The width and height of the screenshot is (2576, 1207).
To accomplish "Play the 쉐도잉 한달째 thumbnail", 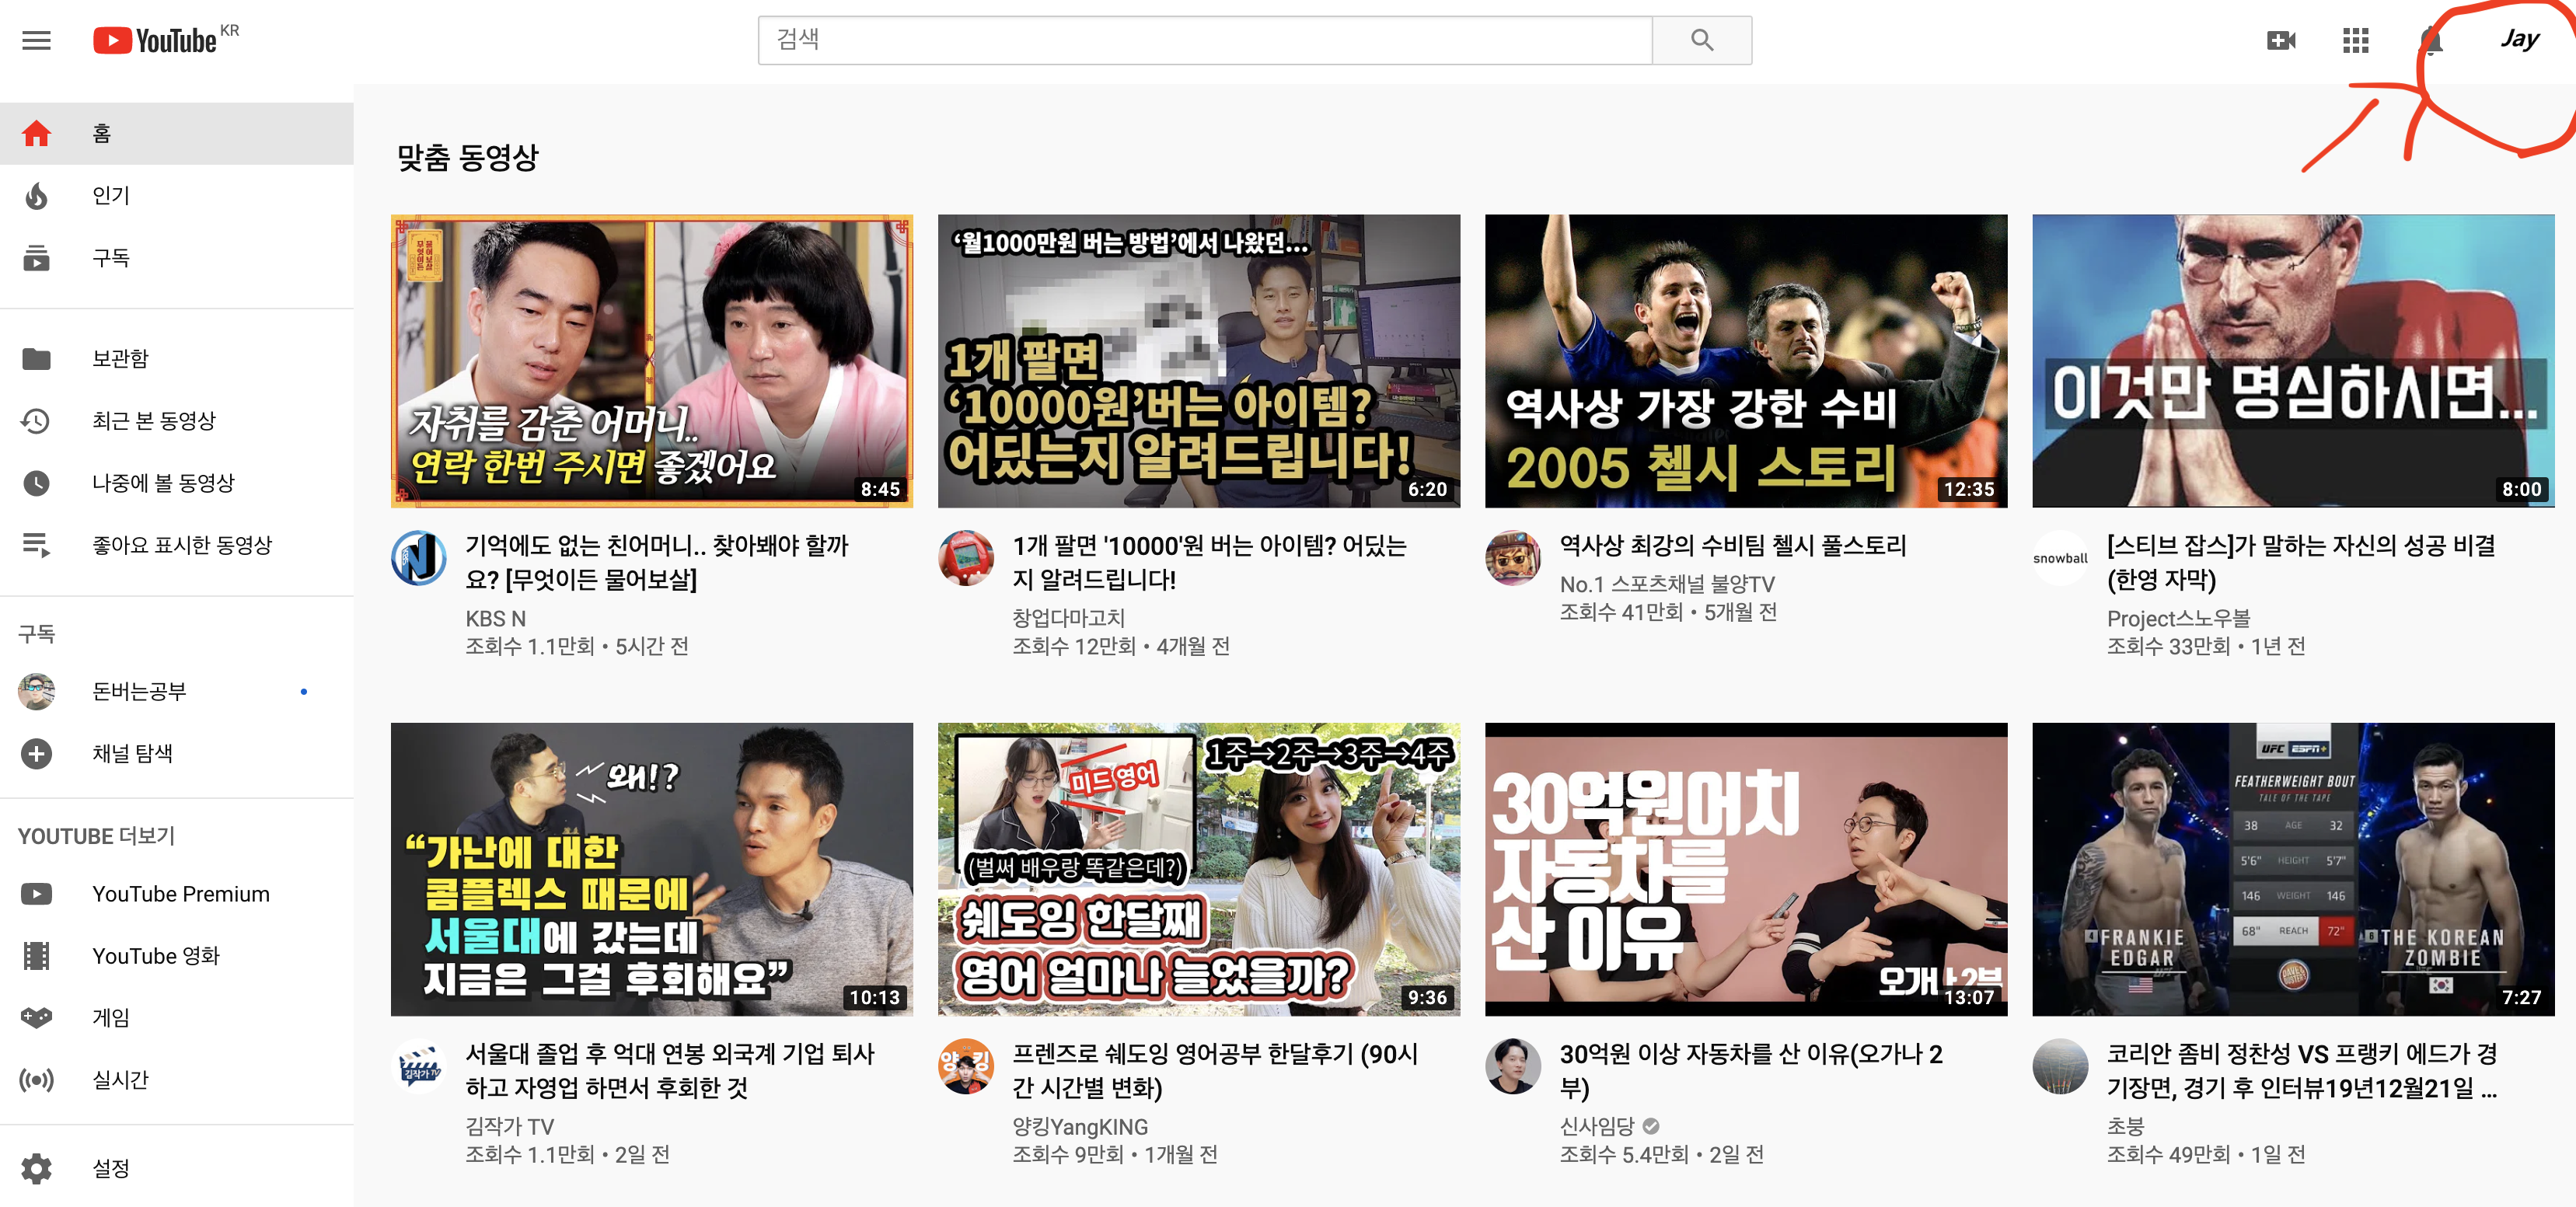I will (1198, 869).
